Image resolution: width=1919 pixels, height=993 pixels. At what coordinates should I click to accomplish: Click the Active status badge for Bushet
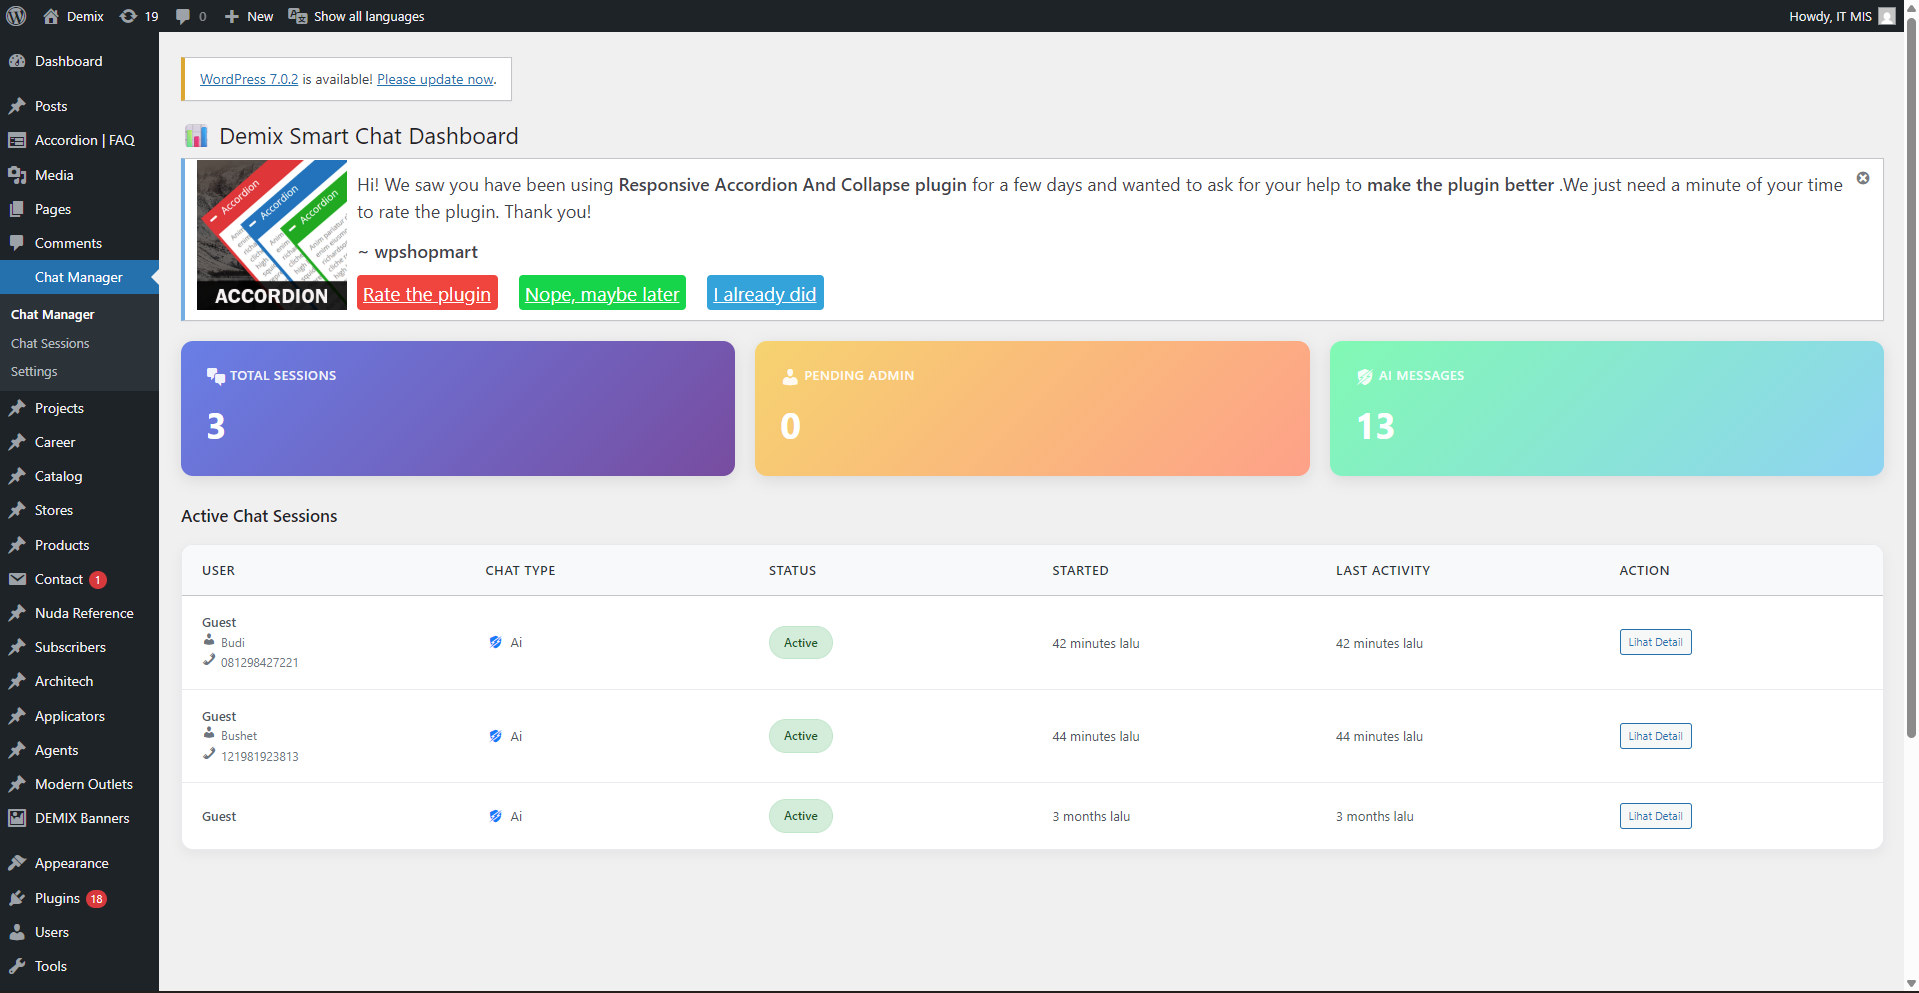800,736
